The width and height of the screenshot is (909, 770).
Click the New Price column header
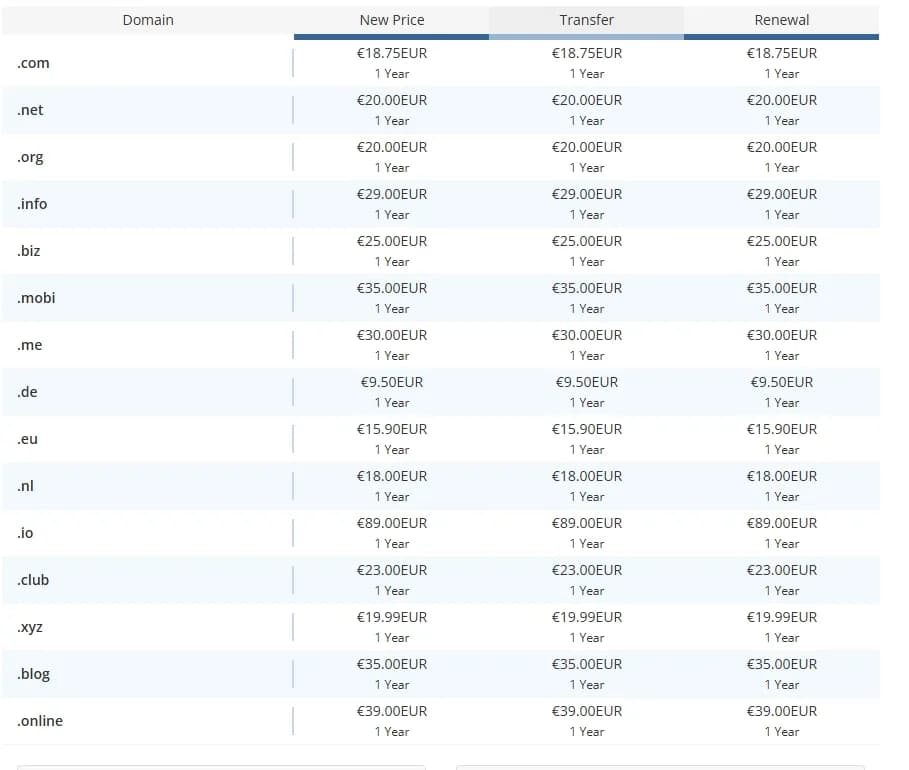(x=391, y=20)
